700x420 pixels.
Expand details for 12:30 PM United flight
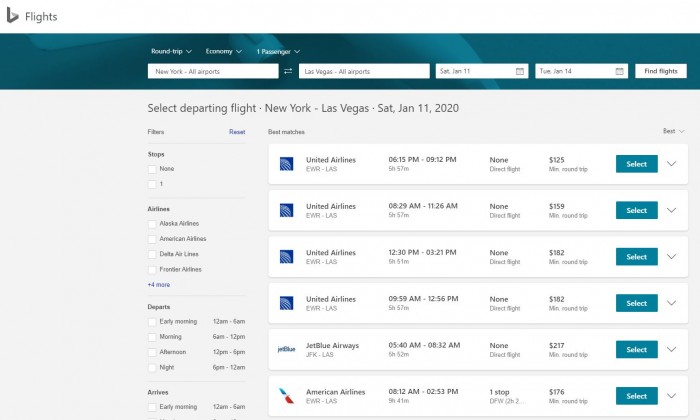pyautogui.click(x=671, y=257)
